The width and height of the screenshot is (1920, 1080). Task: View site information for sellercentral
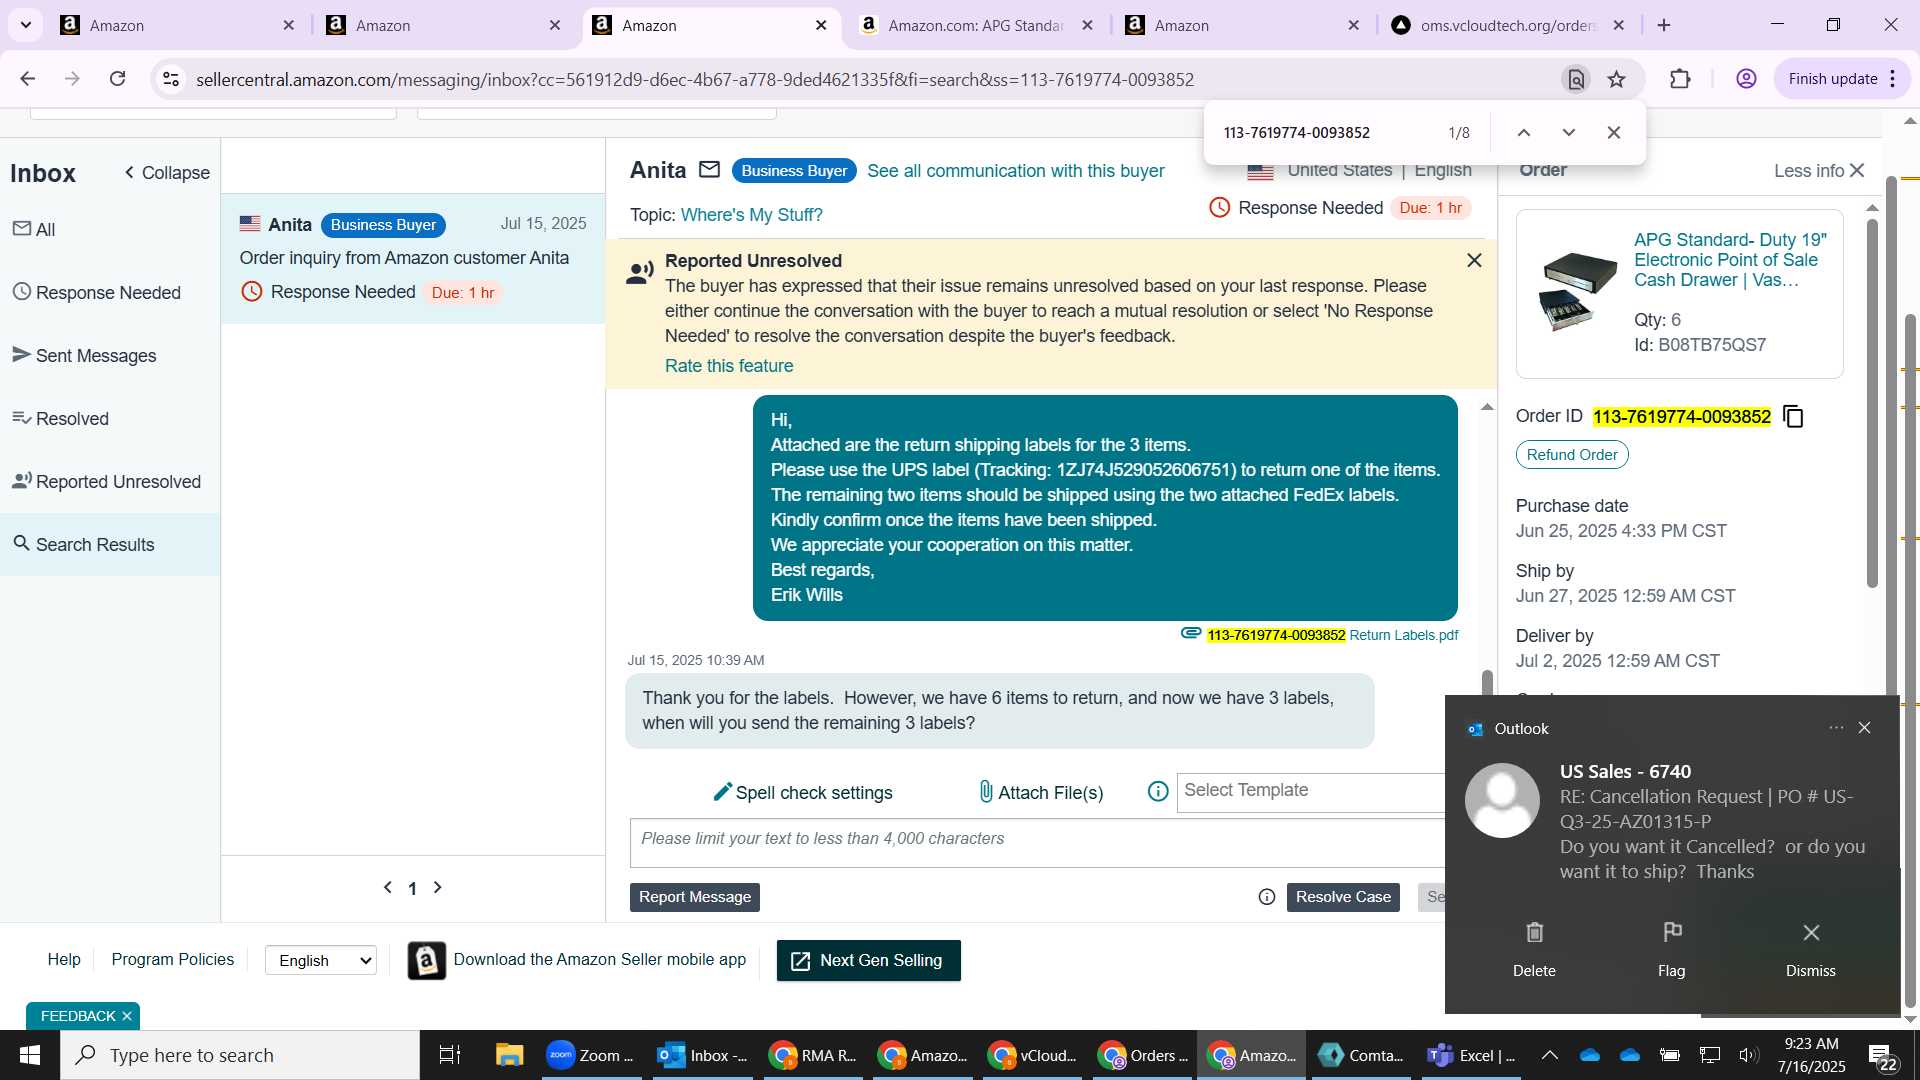pos(171,79)
